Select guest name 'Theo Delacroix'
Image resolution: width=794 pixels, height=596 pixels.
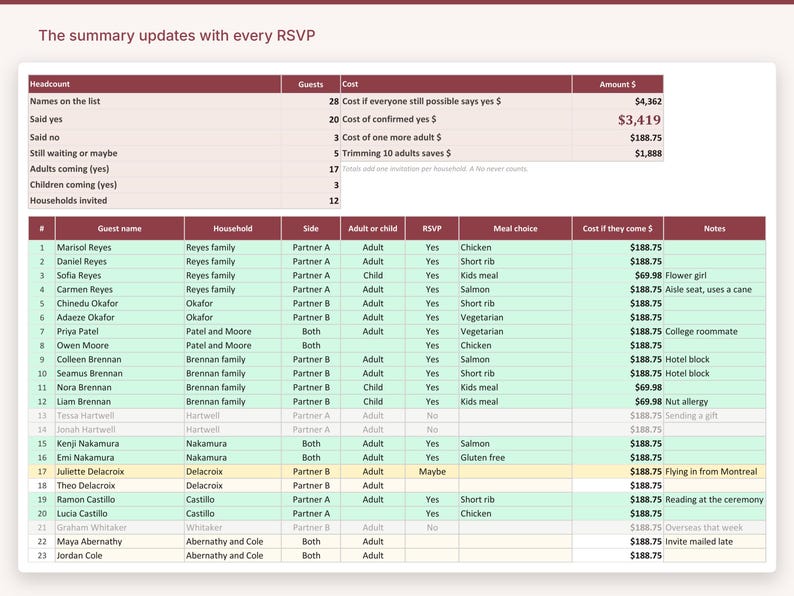[86, 486]
